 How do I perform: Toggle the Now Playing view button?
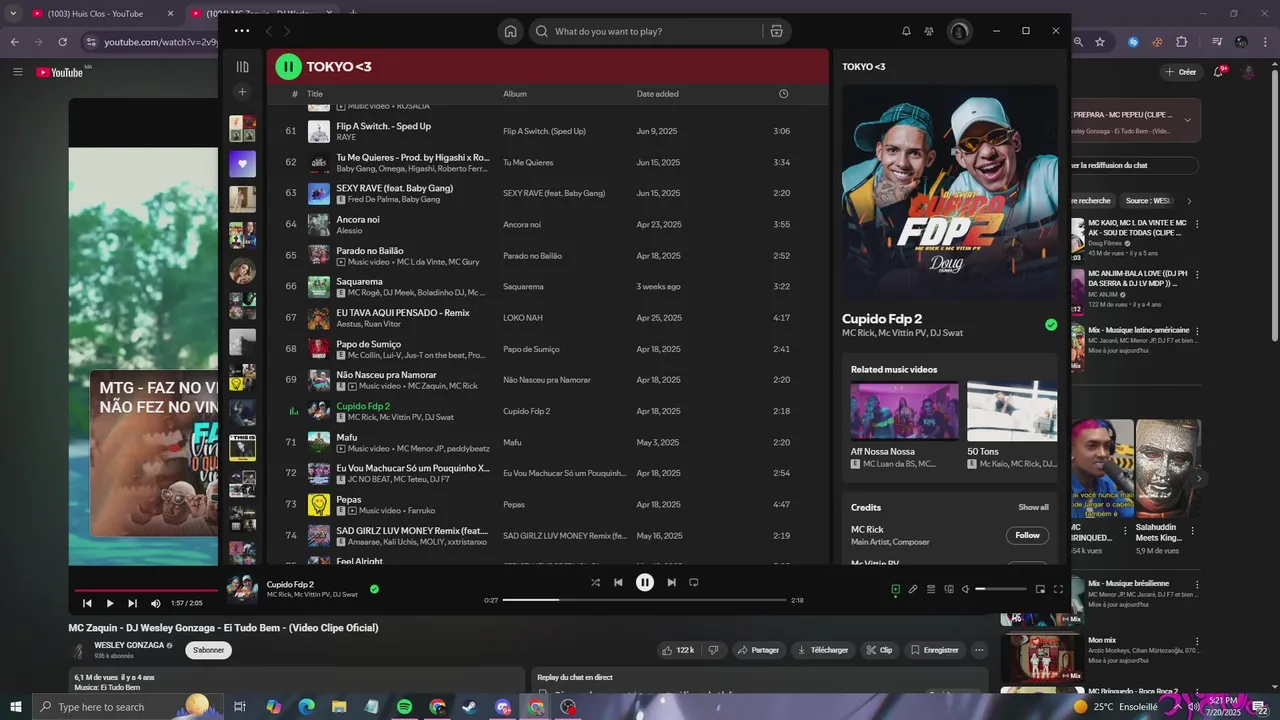(x=895, y=589)
